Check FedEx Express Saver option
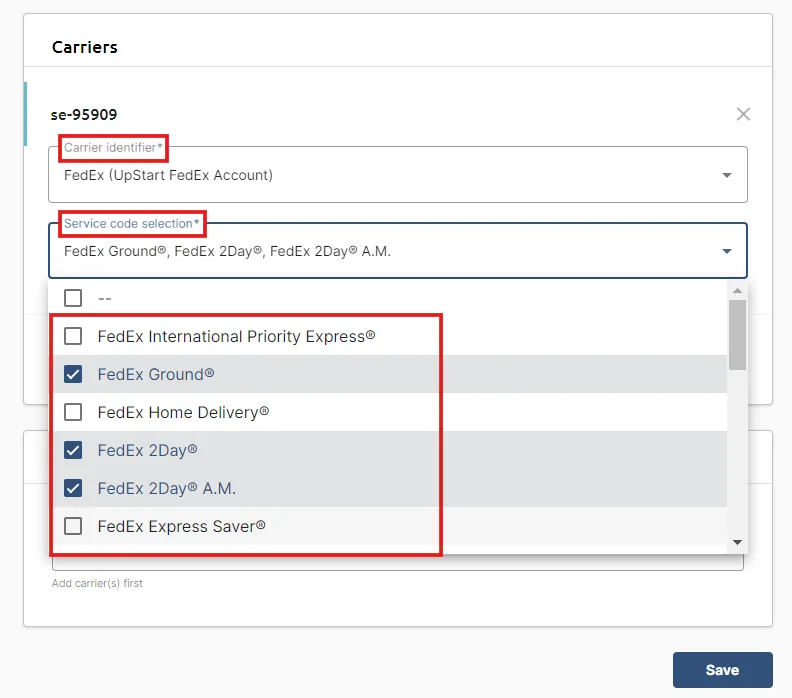The width and height of the screenshot is (792, 698). click(73, 526)
